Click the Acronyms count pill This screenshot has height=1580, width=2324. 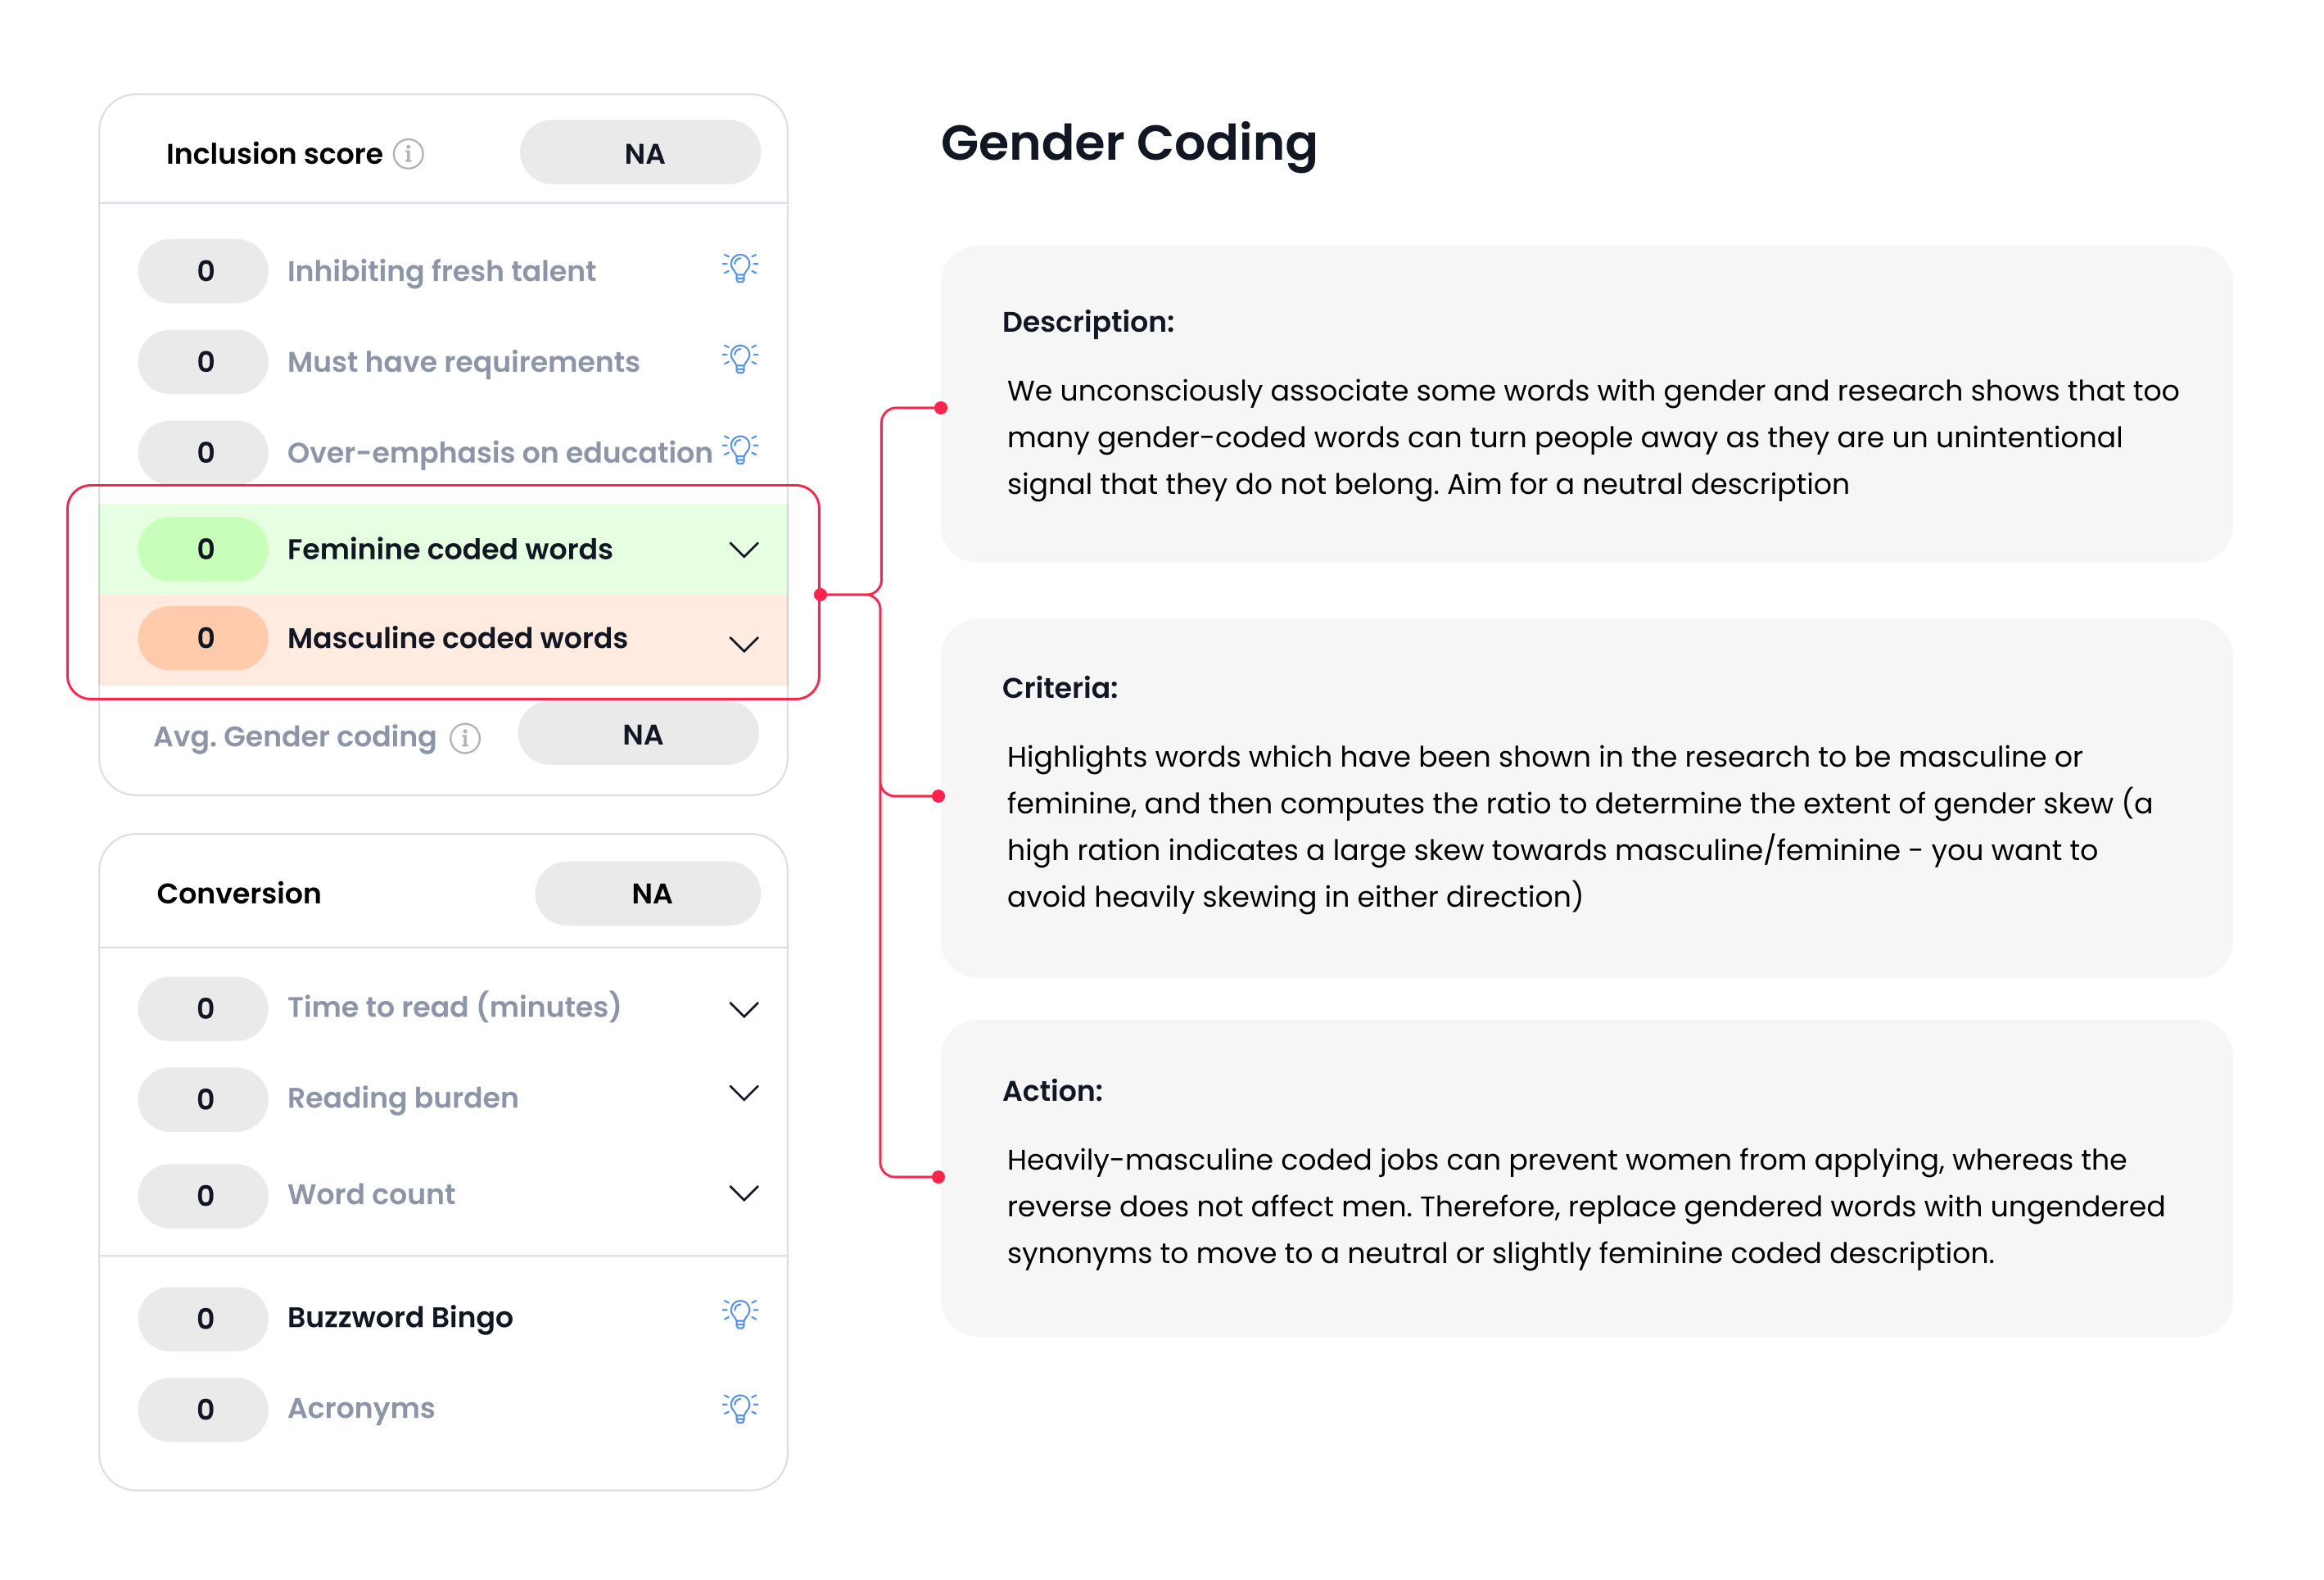[x=204, y=1409]
